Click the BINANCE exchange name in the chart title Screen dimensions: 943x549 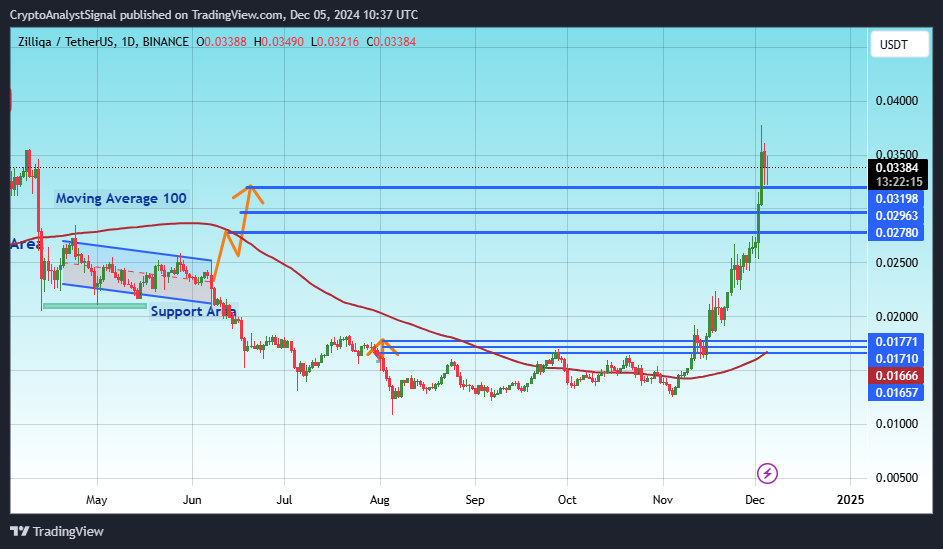point(165,41)
